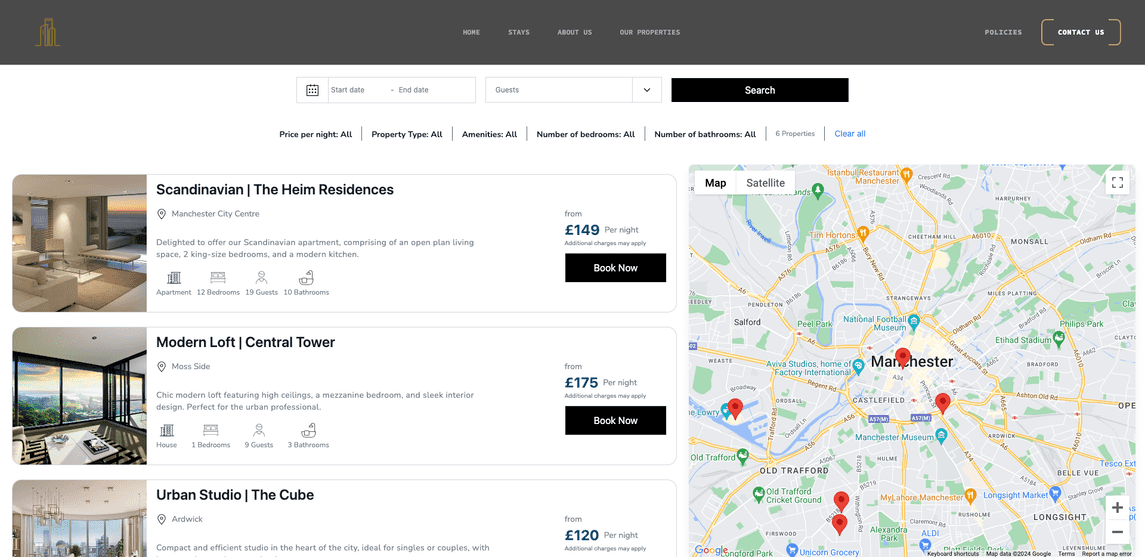The image size is (1145, 557).
Task: Click the £175 price text
Action: (x=581, y=383)
